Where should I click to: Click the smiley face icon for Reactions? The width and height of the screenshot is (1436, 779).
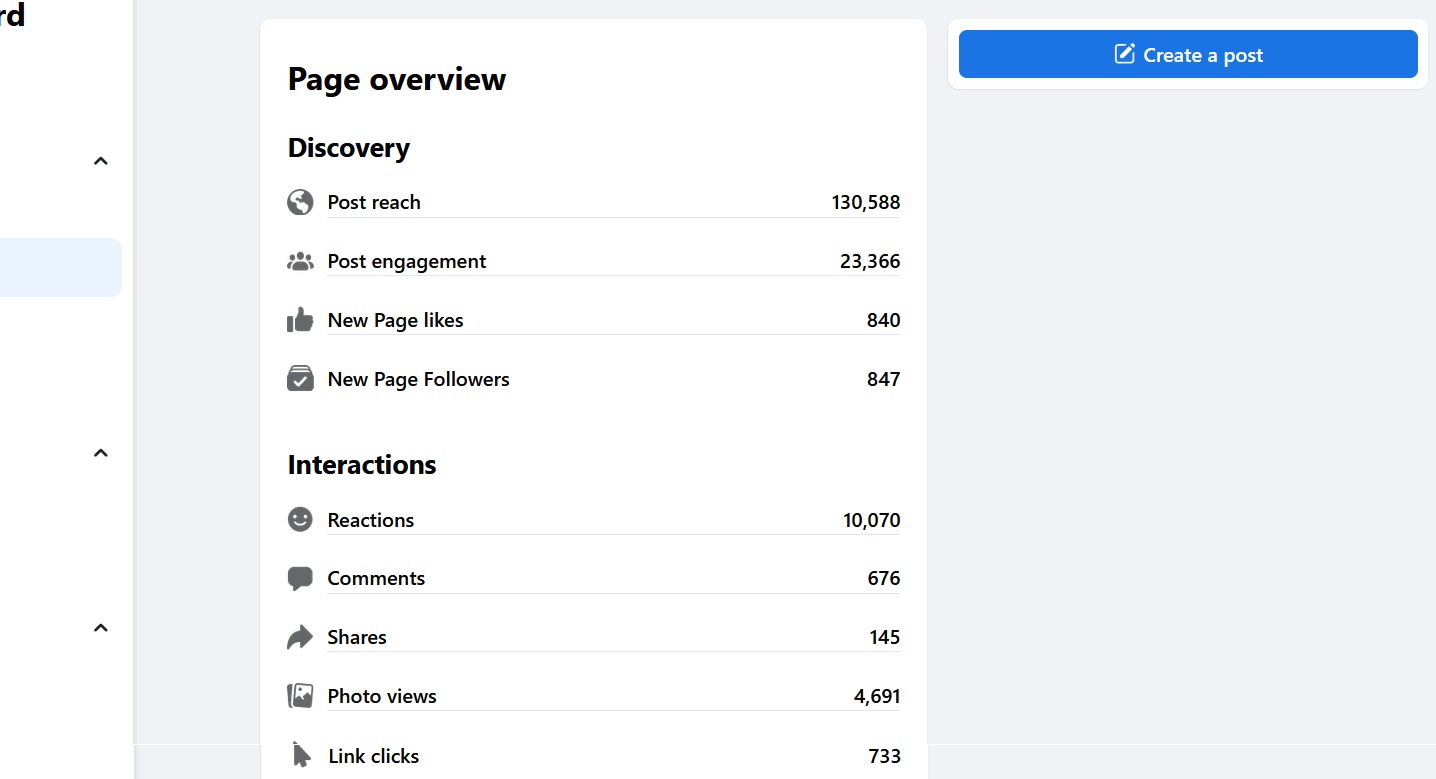[x=300, y=520]
